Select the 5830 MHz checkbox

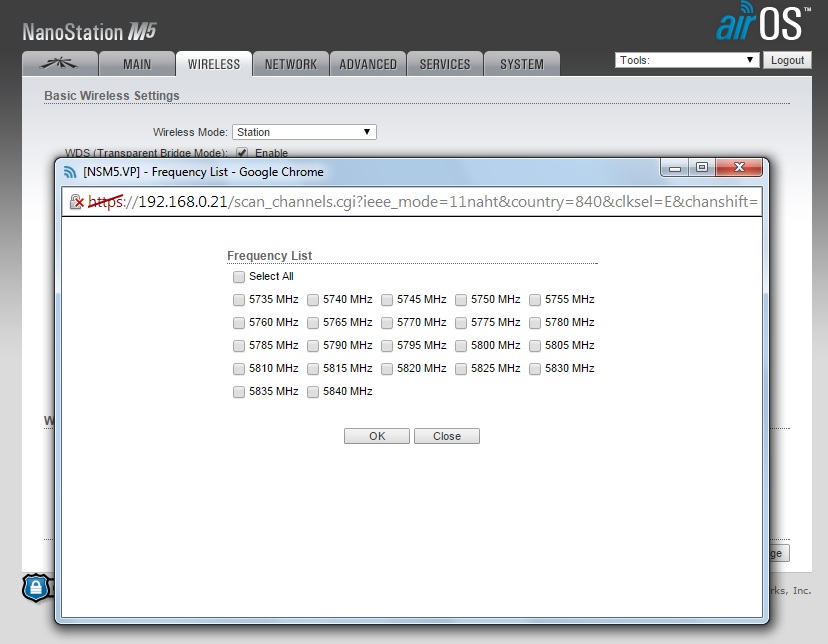tap(534, 368)
